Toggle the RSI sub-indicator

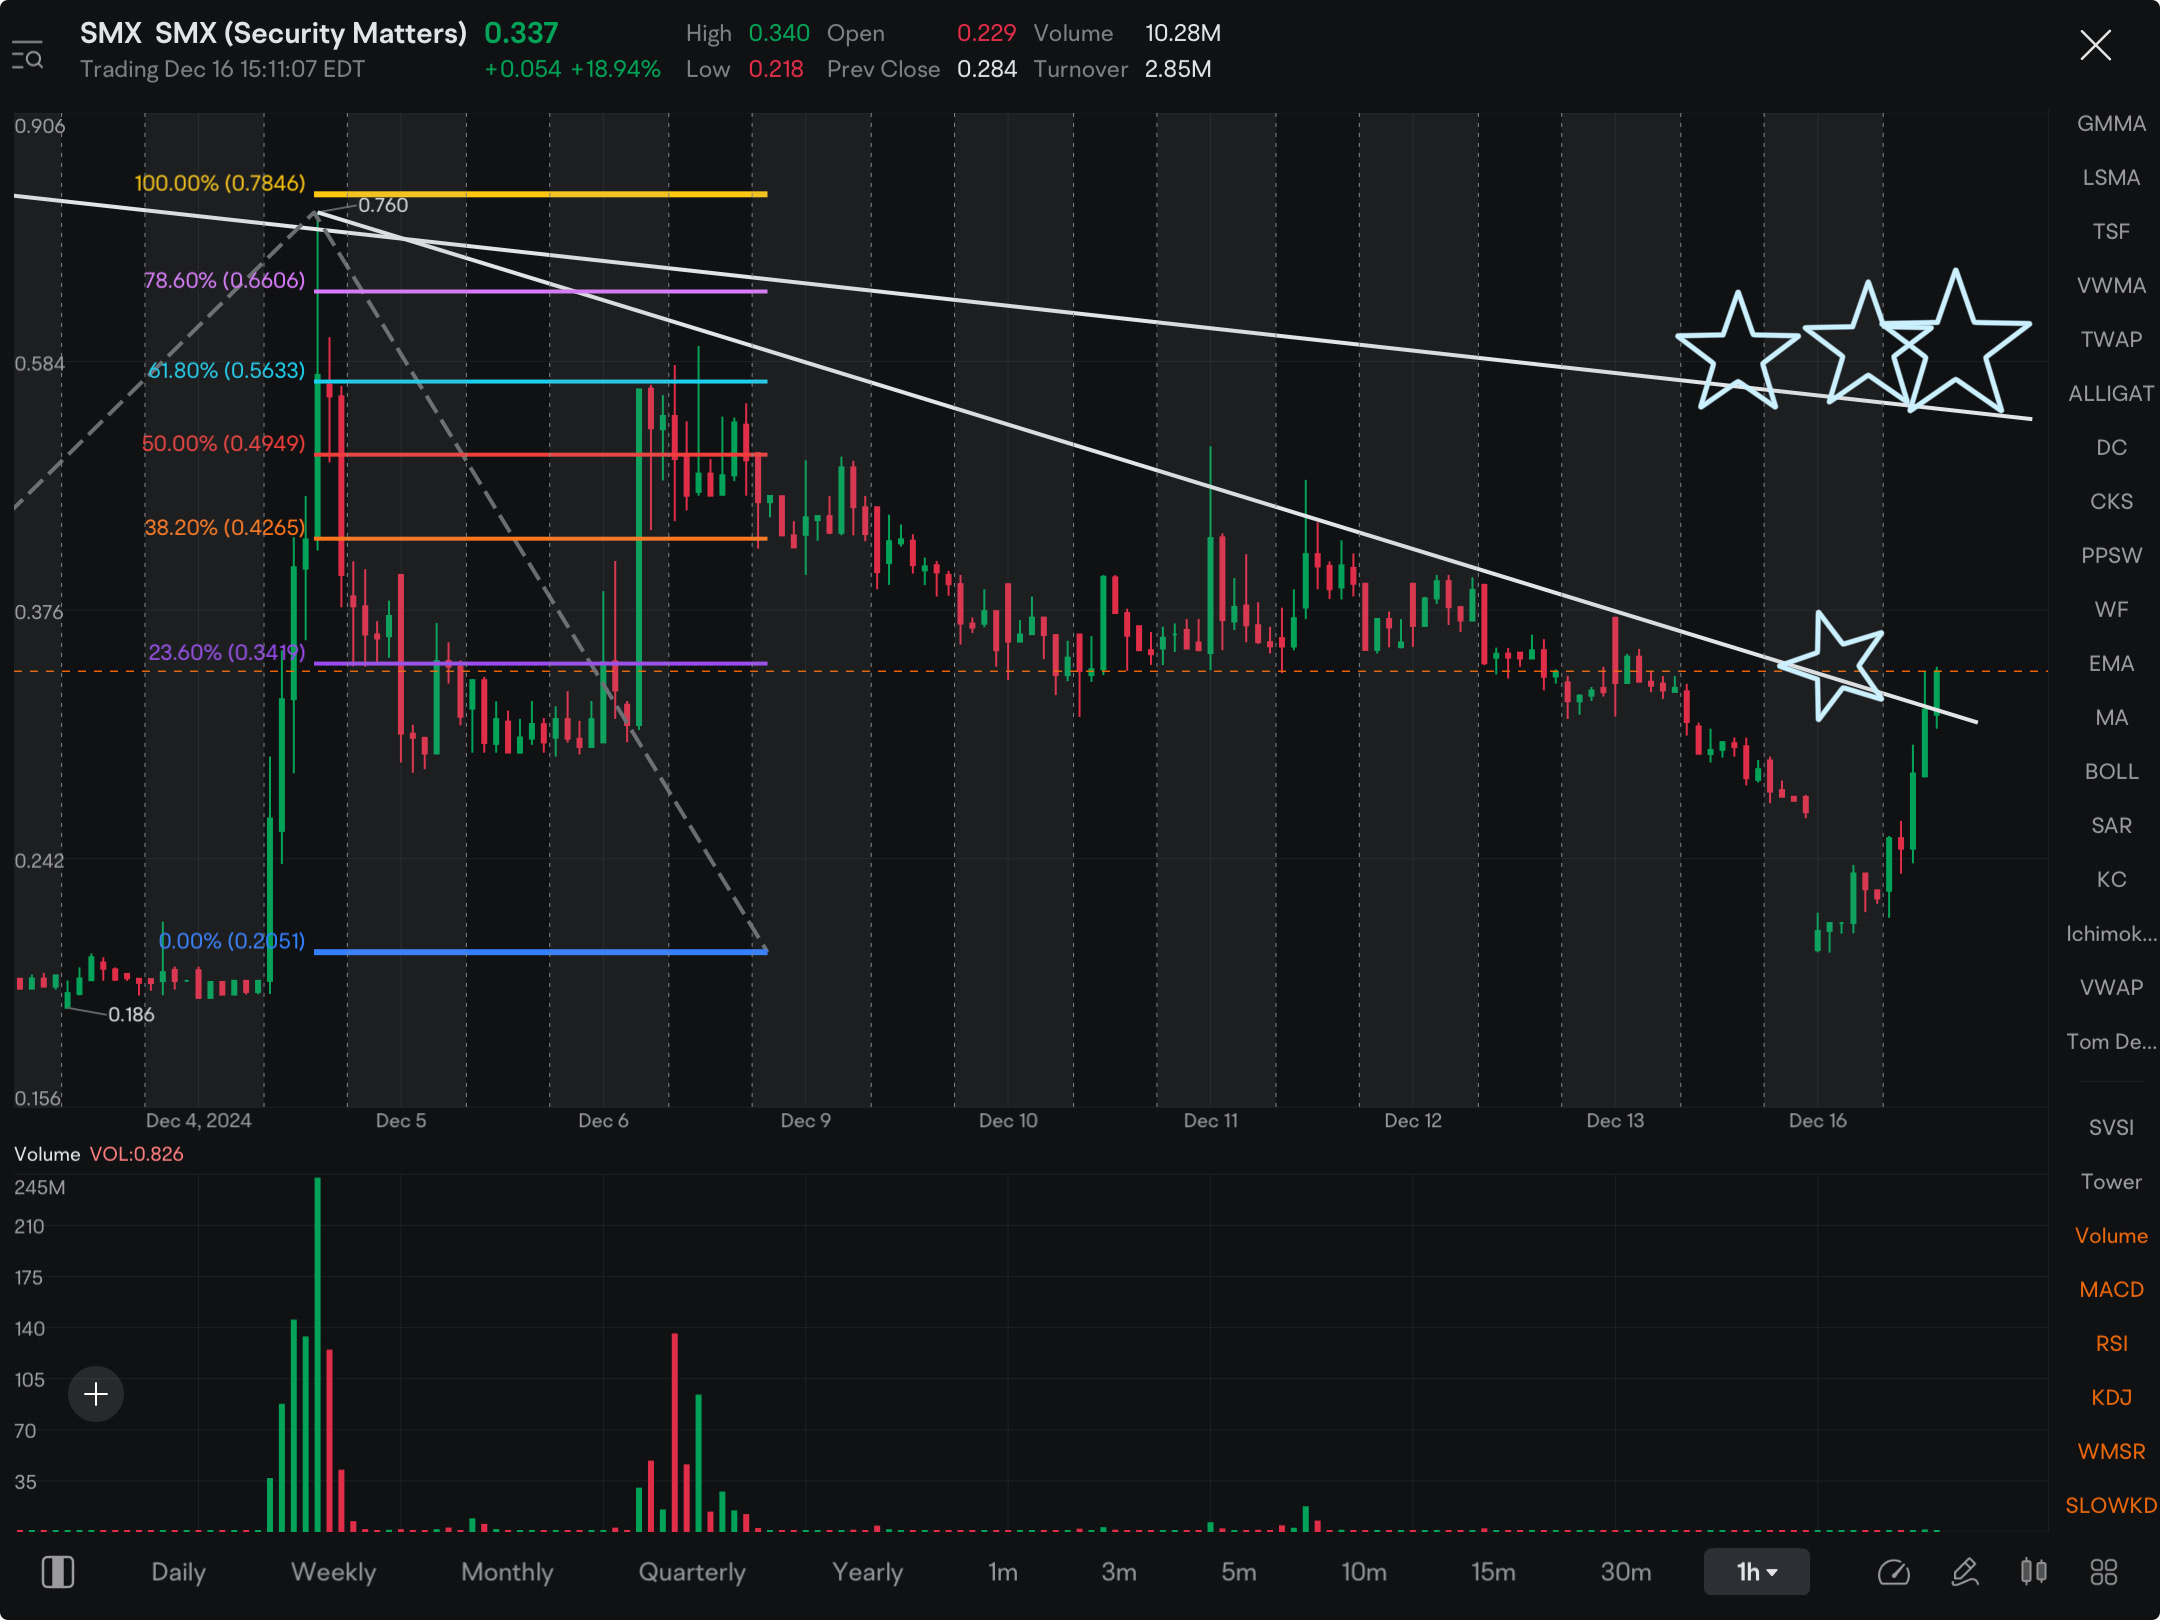tap(2111, 1344)
